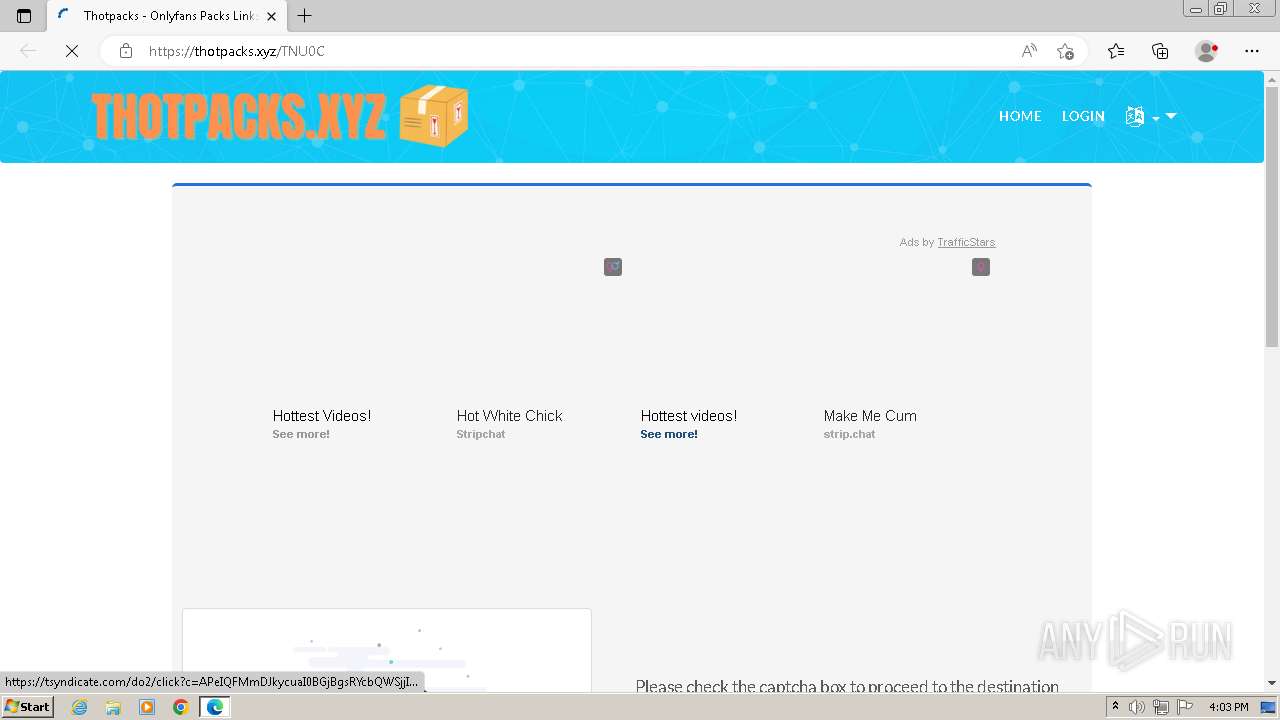
Task: Close the Thotpacks browser tab
Action: point(271,16)
